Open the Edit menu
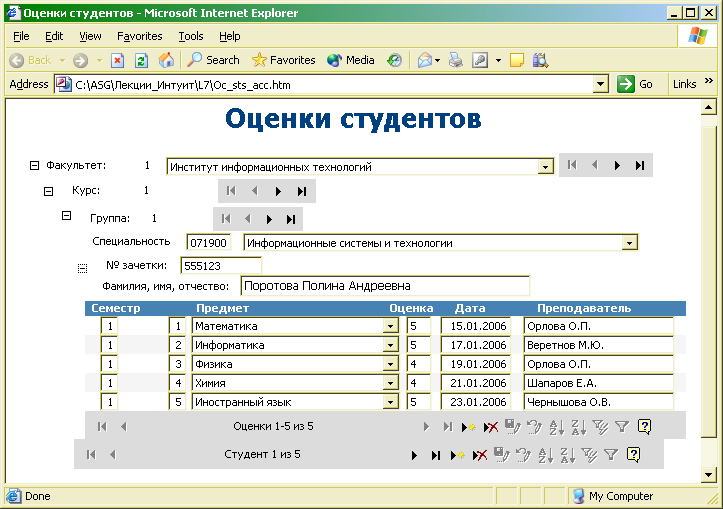Image resolution: width=723 pixels, height=509 pixels. [x=54, y=36]
